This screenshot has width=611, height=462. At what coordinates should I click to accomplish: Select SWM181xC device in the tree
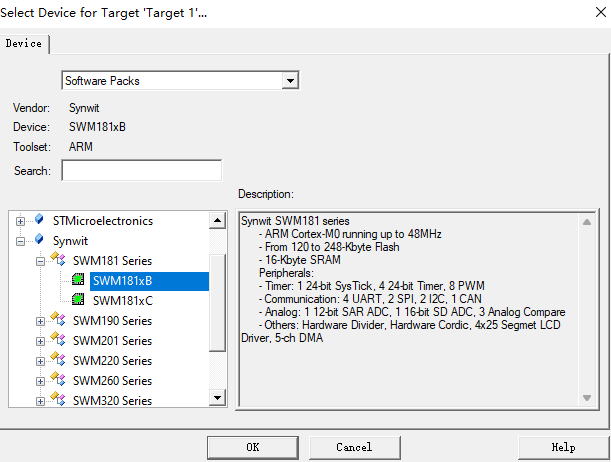coord(121,300)
